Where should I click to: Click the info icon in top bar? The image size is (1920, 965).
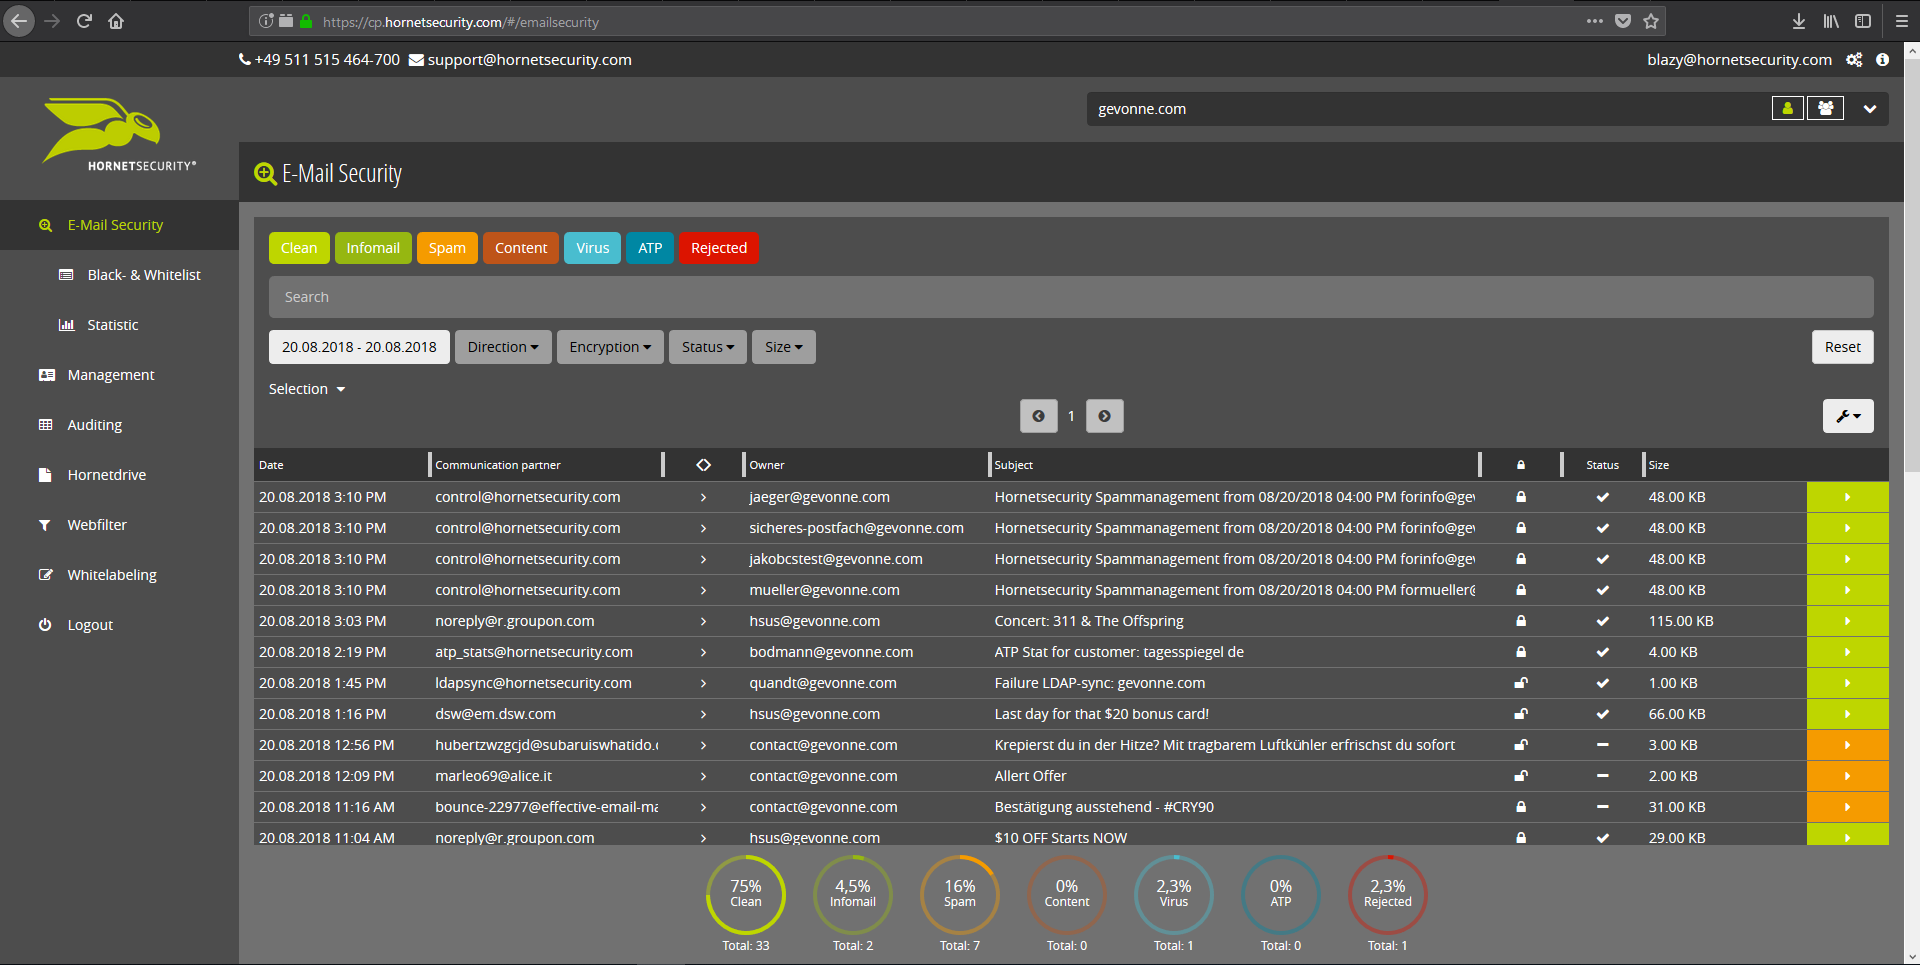point(1882,60)
